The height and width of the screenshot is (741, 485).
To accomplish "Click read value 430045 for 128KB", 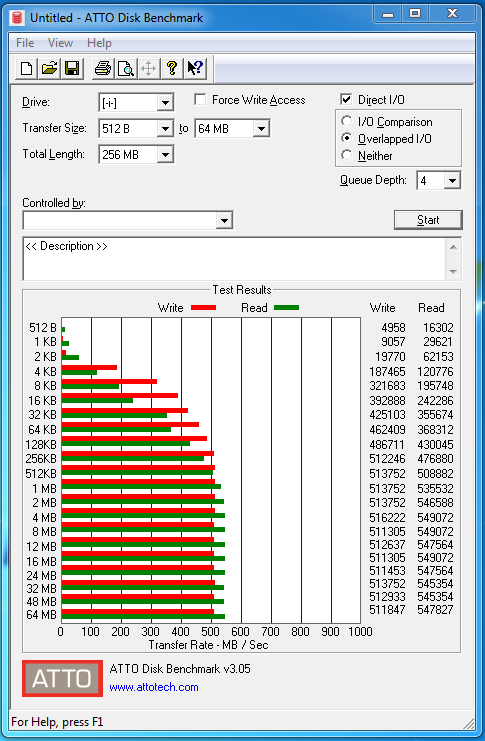I will click(435, 445).
